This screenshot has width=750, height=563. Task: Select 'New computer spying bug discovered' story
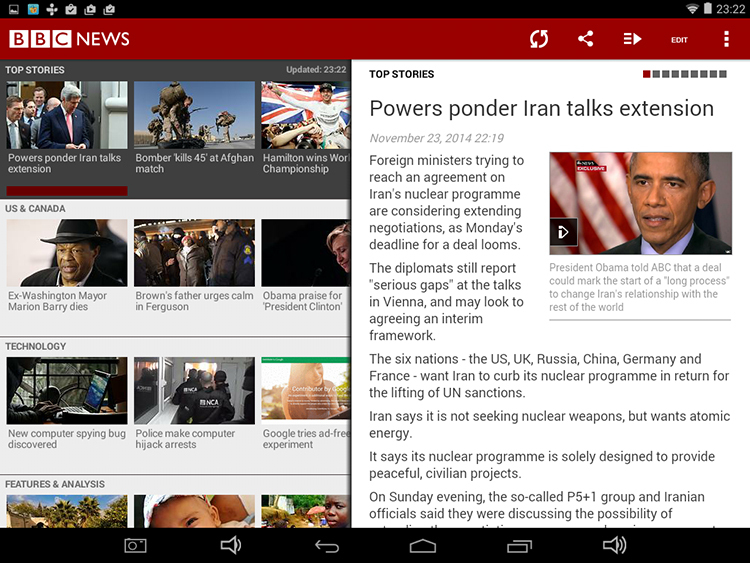tap(67, 403)
